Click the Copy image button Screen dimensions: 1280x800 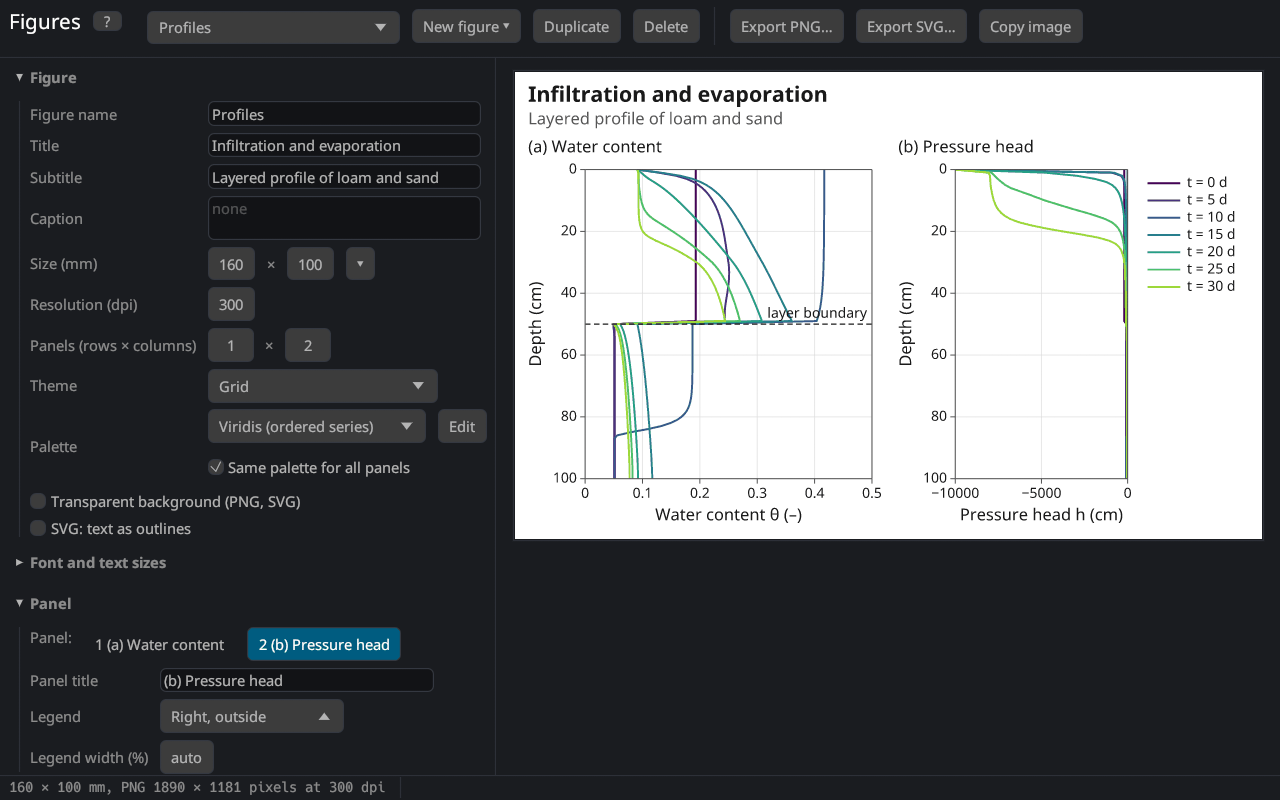click(1030, 27)
